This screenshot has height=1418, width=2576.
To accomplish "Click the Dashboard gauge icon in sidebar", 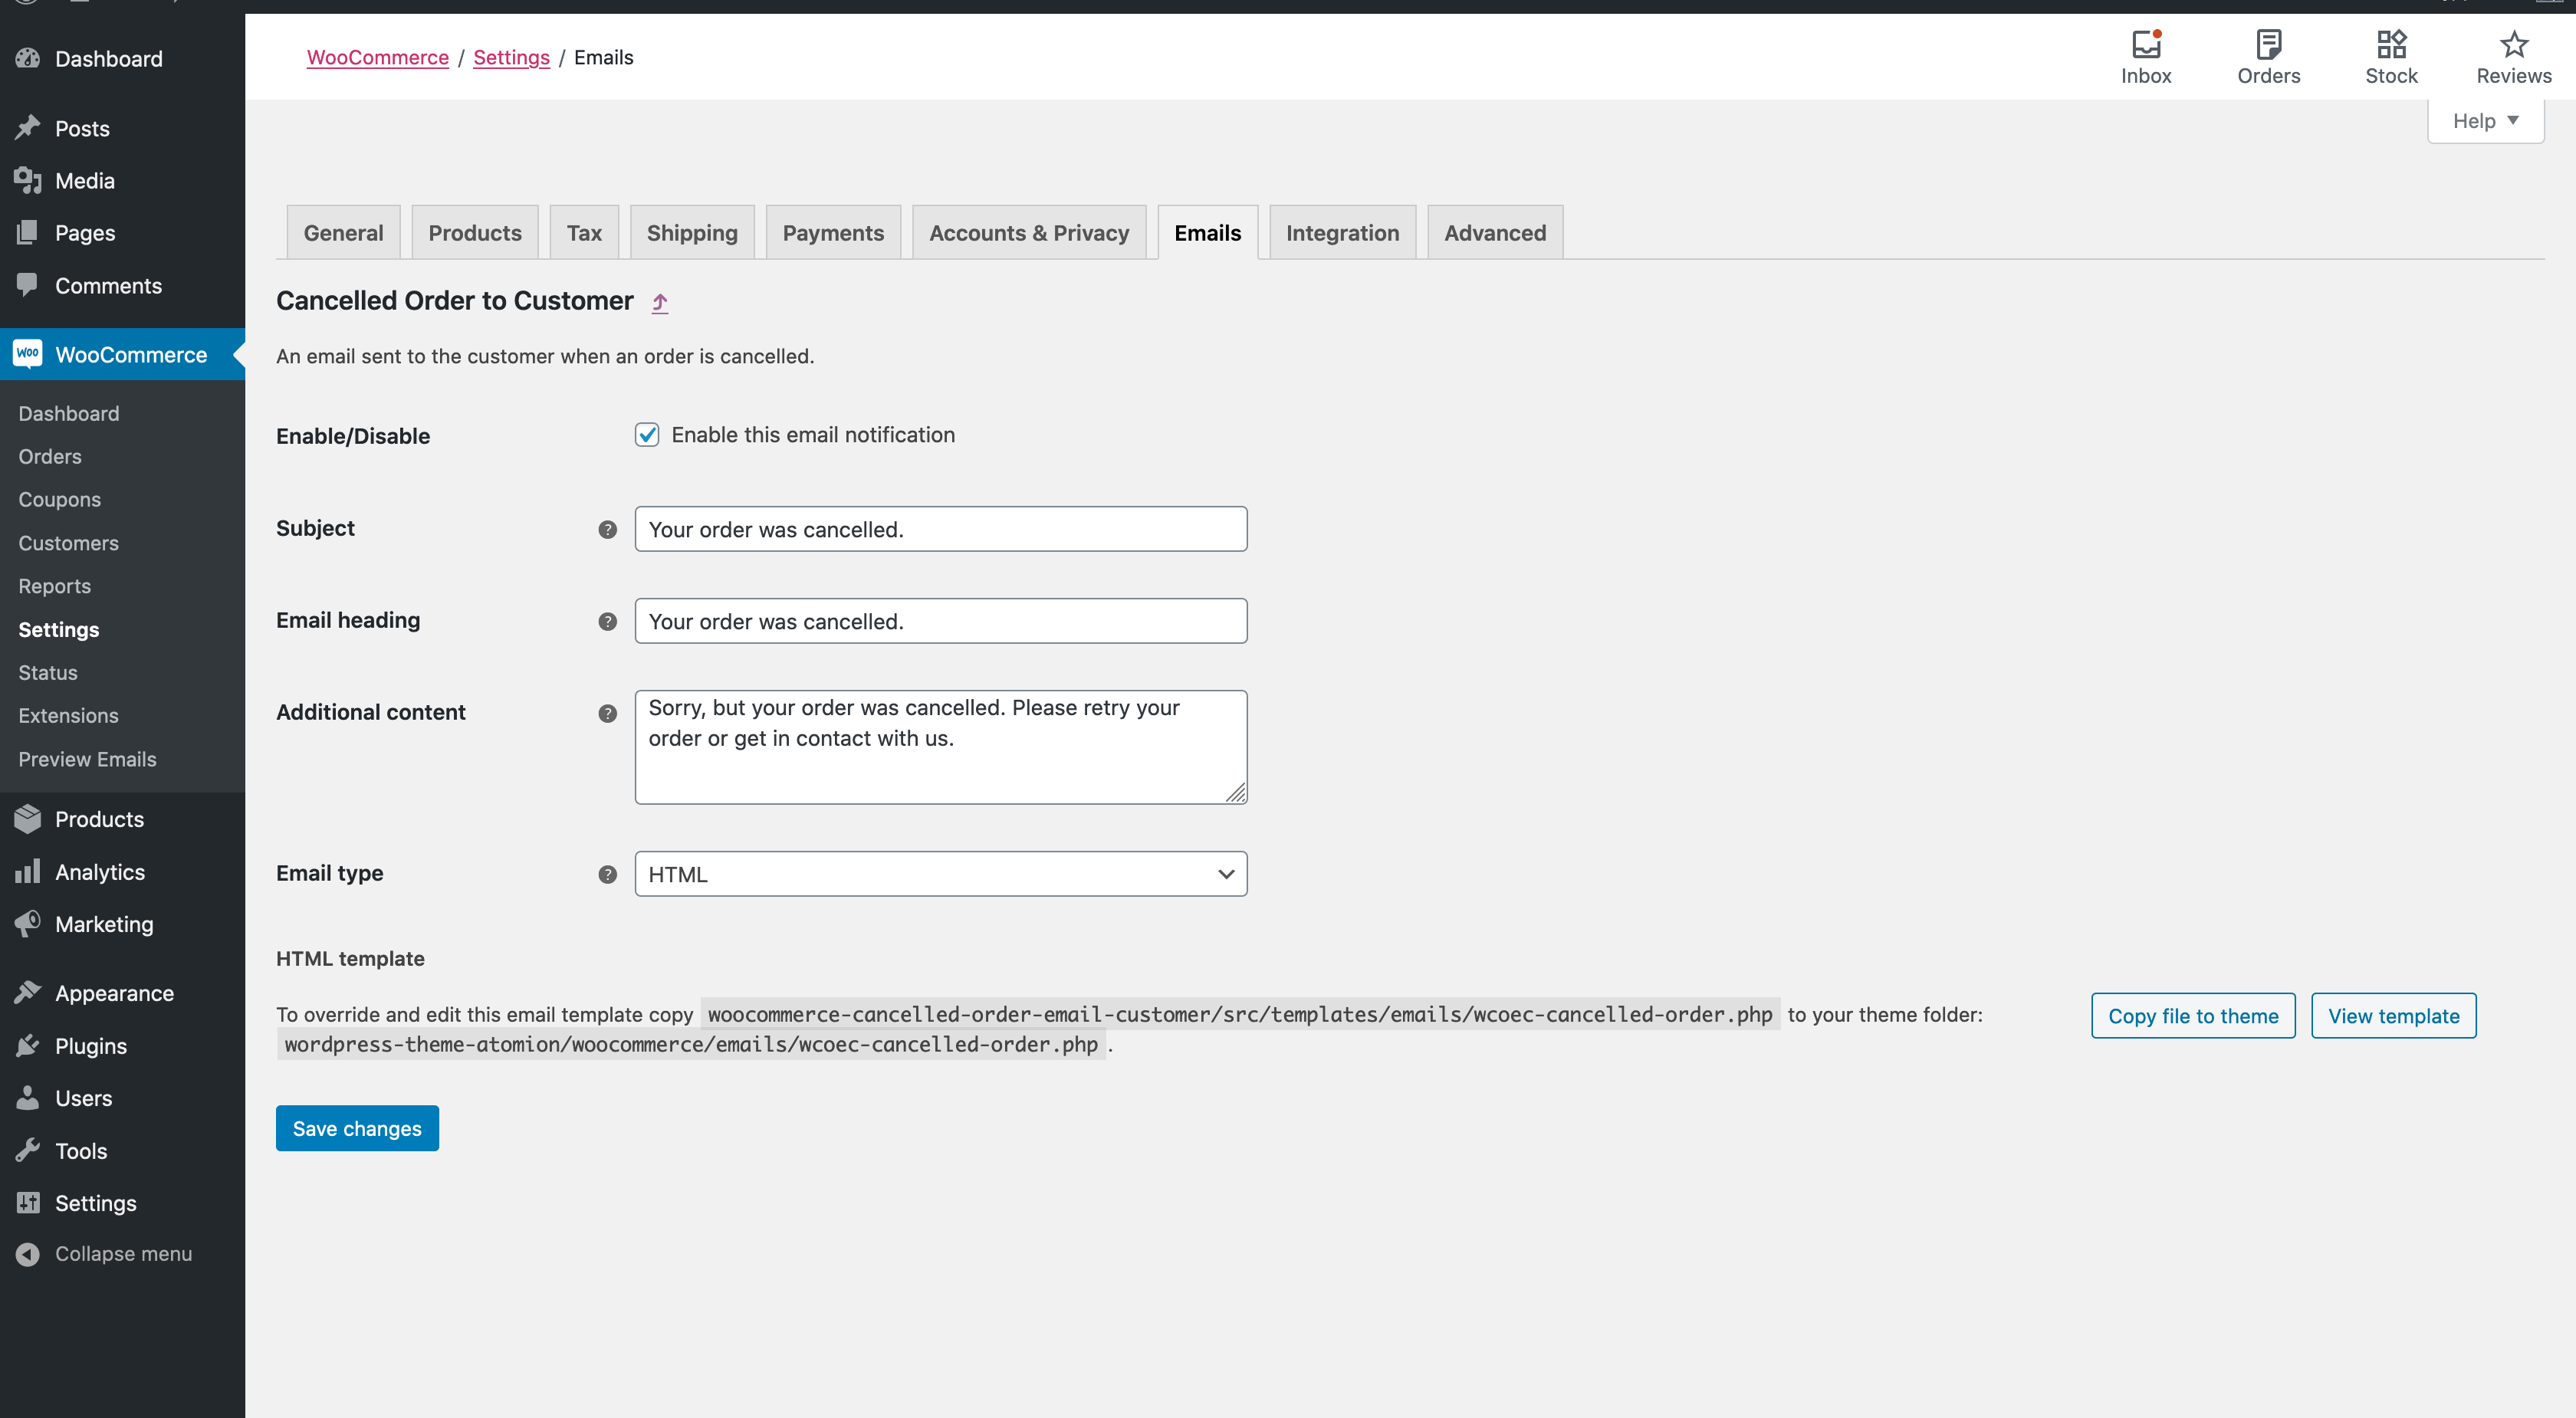I will point(28,58).
